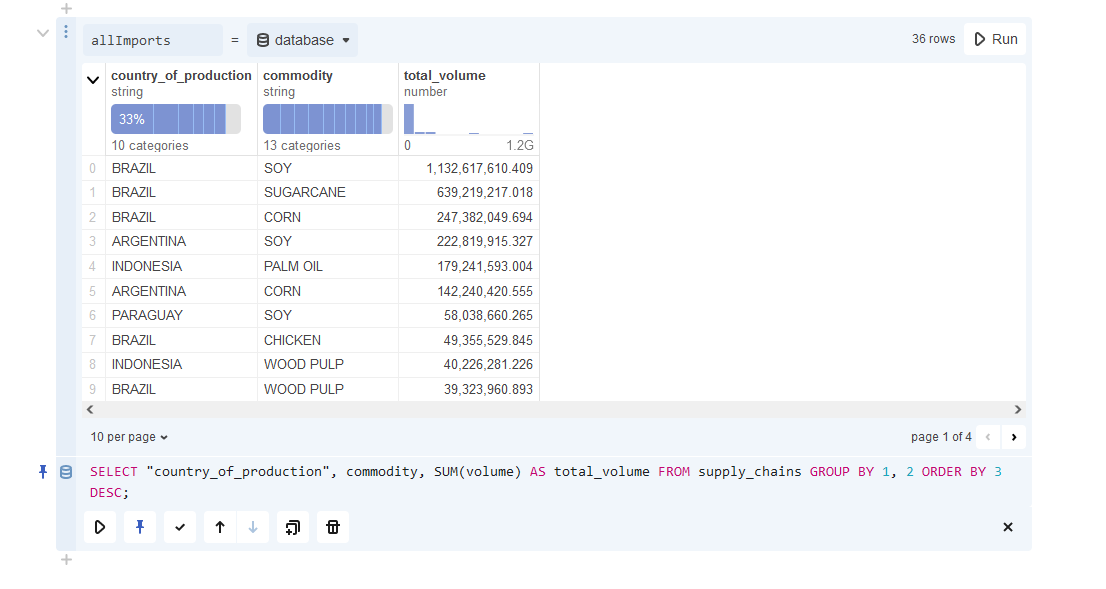Expand the table column options chevron
Screen dimensions: 1106x589
pyautogui.click(x=93, y=80)
